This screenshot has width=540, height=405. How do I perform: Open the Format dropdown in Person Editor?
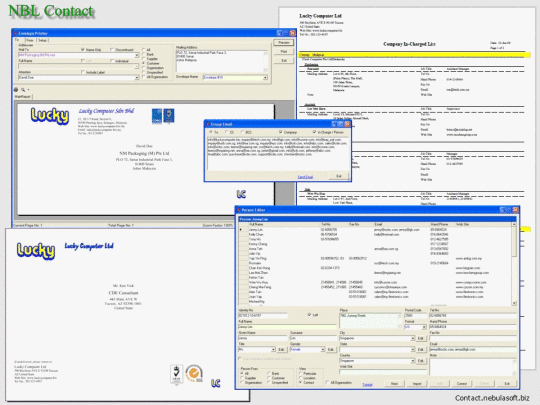[x=424, y=327]
